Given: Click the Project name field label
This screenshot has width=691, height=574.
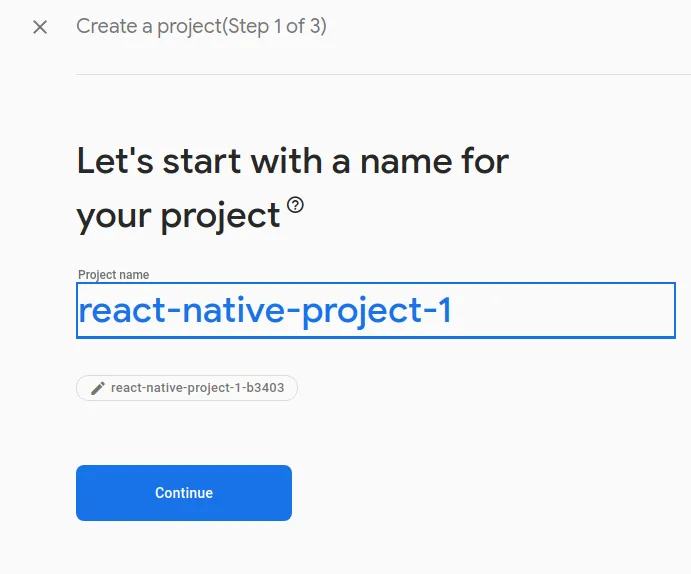Looking at the screenshot, I should tap(114, 275).
